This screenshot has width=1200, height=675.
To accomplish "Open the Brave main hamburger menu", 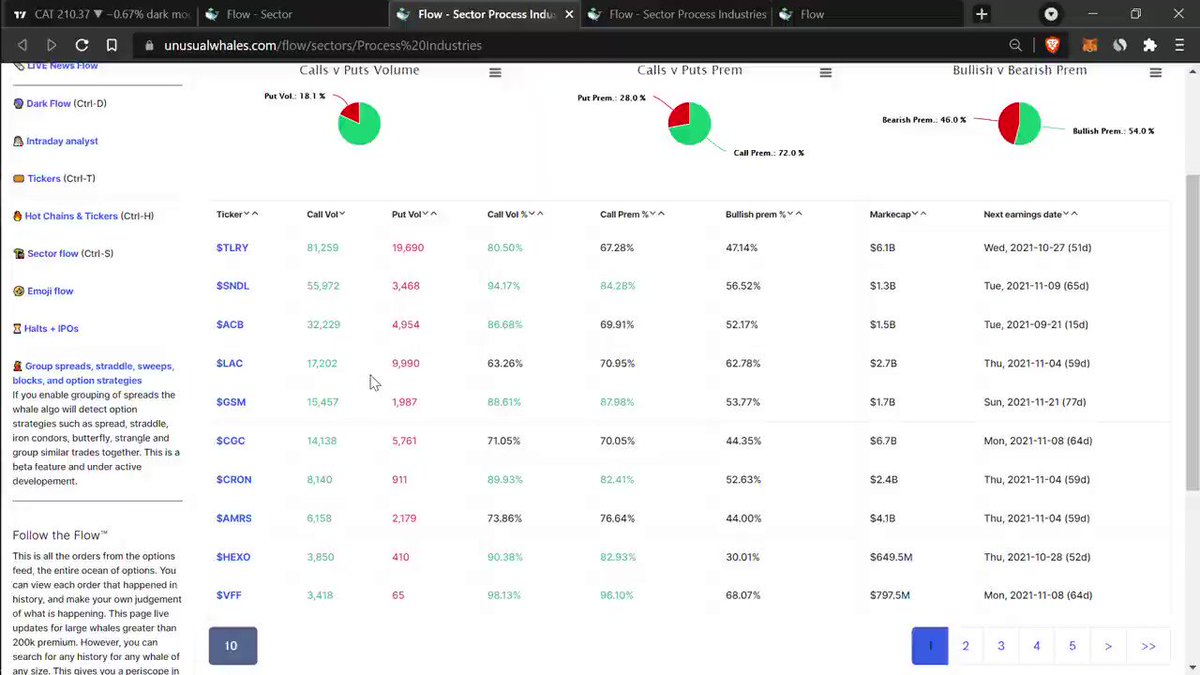I will coord(1180,45).
